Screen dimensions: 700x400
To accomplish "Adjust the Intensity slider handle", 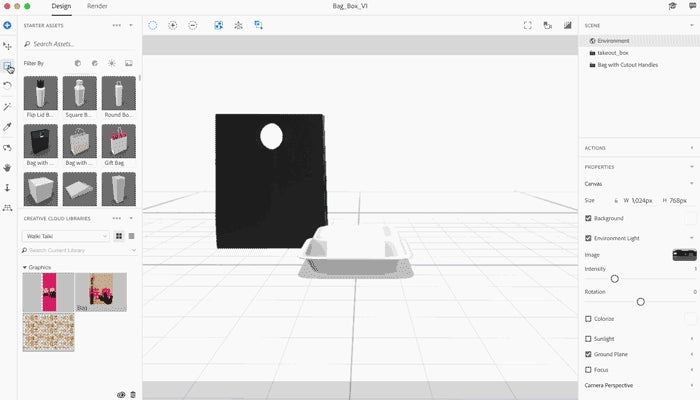I will pyautogui.click(x=615, y=279).
